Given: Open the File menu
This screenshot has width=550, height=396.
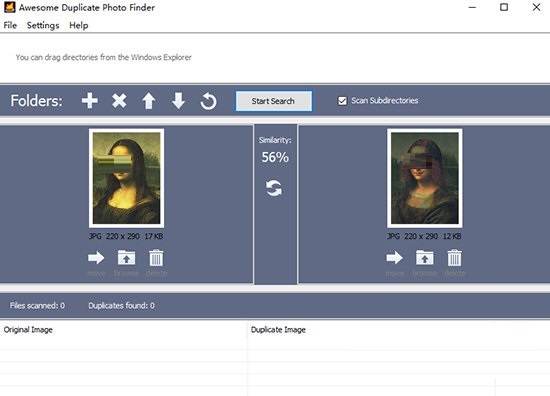Looking at the screenshot, I should coord(10,25).
